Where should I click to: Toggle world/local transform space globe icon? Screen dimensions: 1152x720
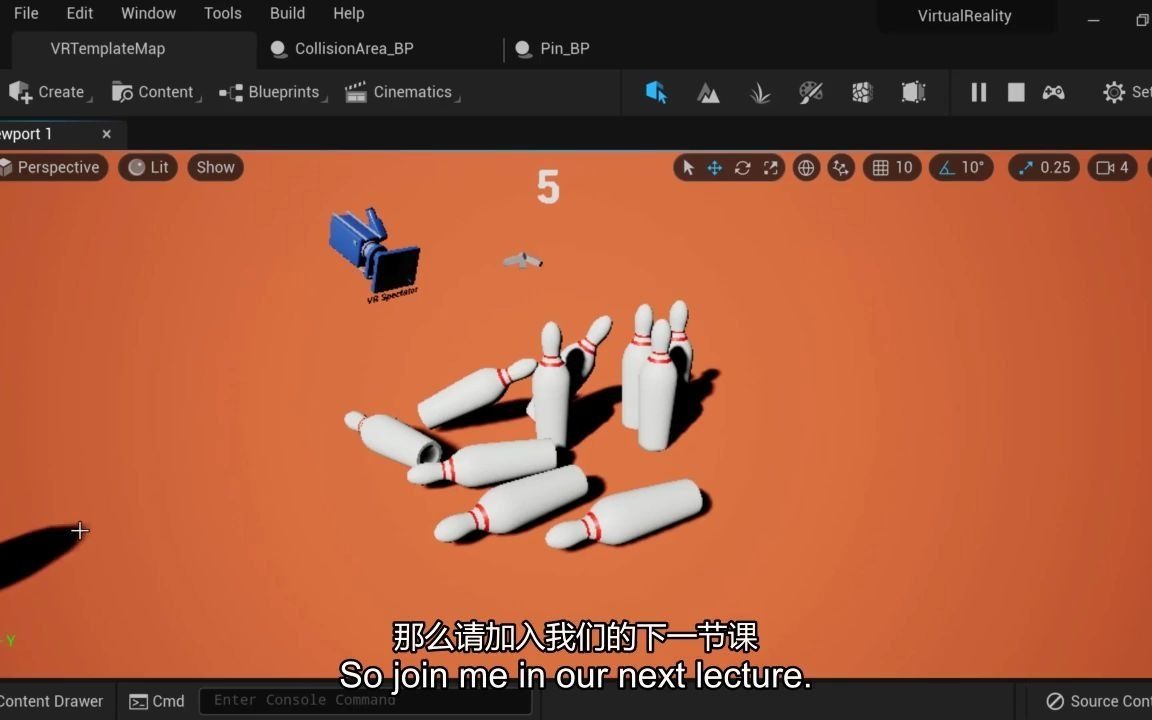pyautogui.click(x=806, y=167)
